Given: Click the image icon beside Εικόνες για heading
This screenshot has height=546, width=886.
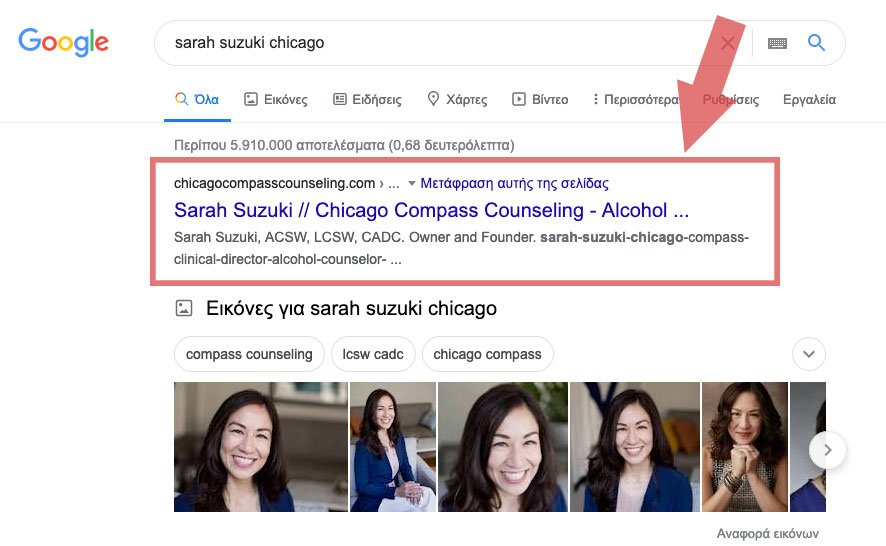Looking at the screenshot, I should pyautogui.click(x=184, y=308).
